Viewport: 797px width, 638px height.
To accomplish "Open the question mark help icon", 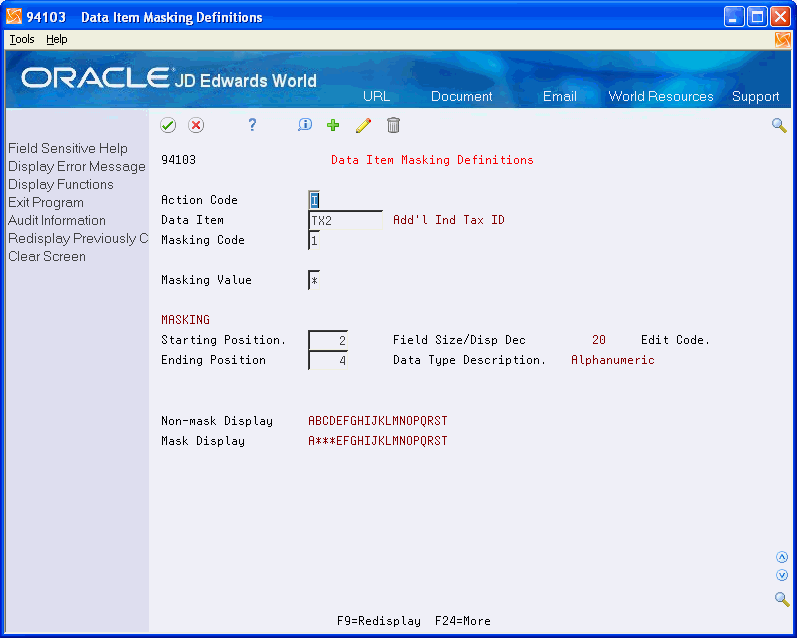I will [252, 125].
